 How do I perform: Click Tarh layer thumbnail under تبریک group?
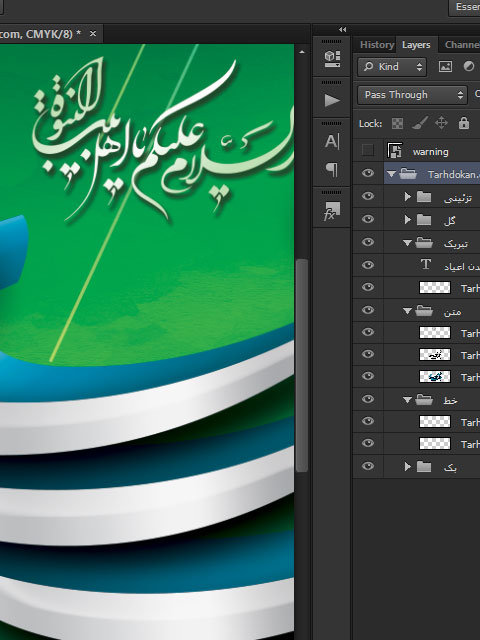(435, 288)
